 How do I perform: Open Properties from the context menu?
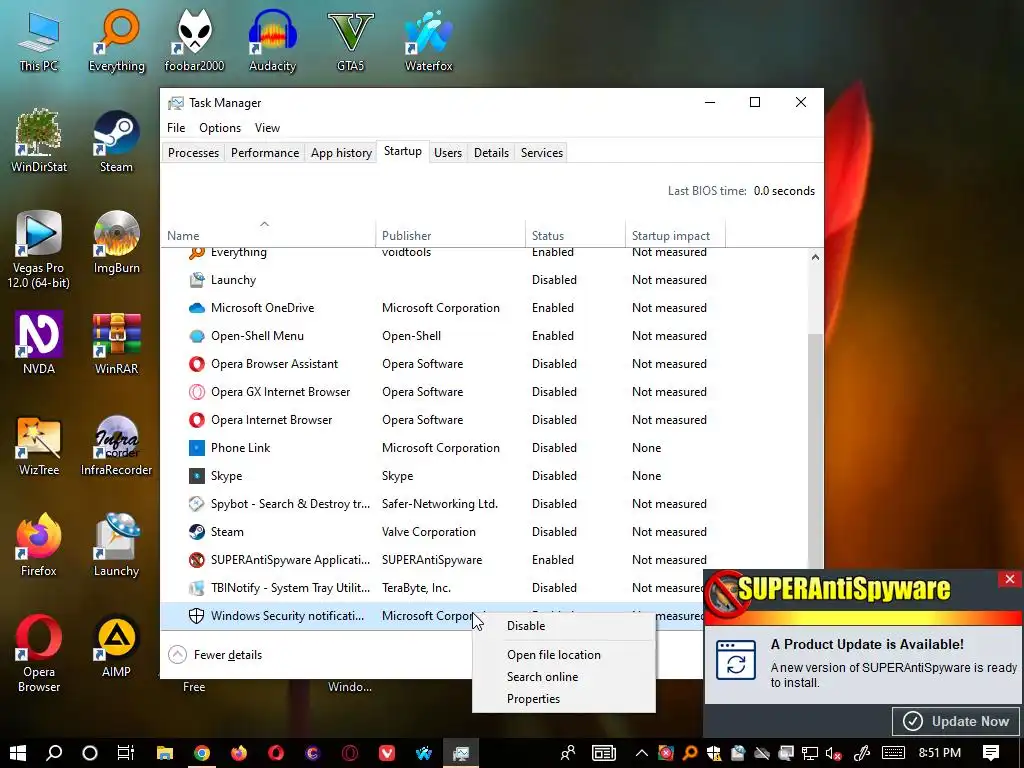tap(533, 699)
